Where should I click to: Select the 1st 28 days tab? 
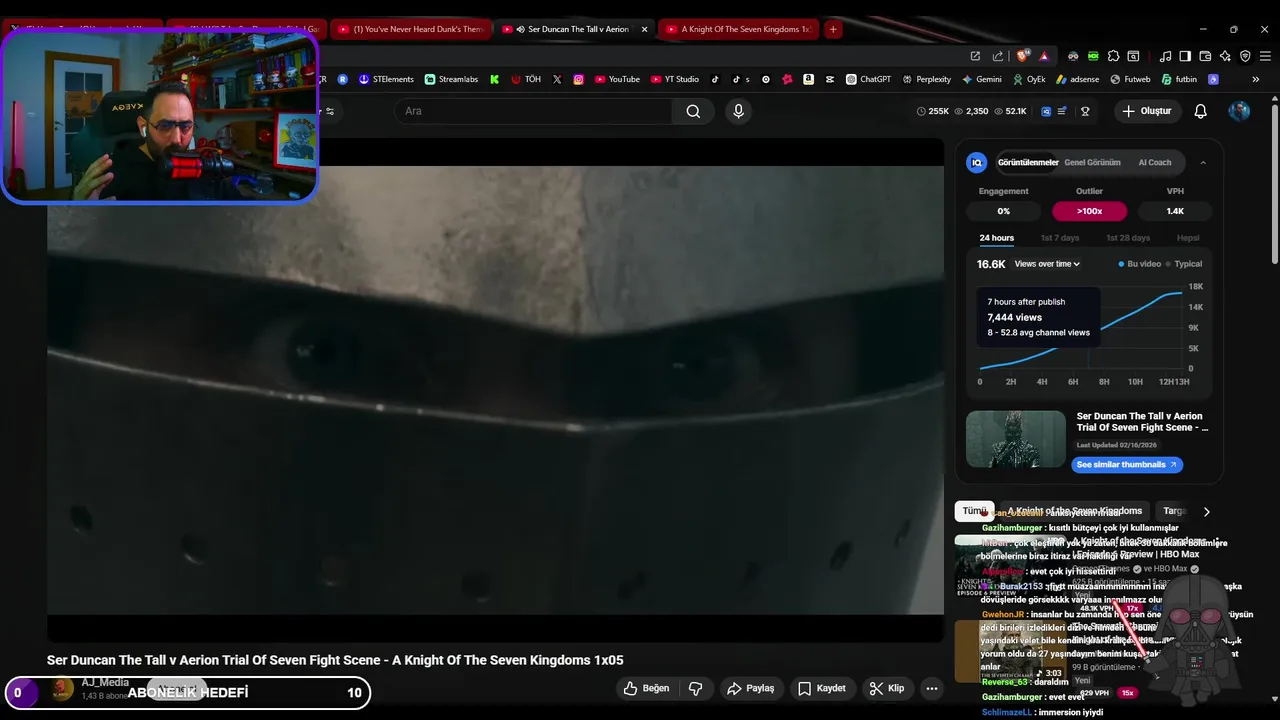tap(1128, 238)
